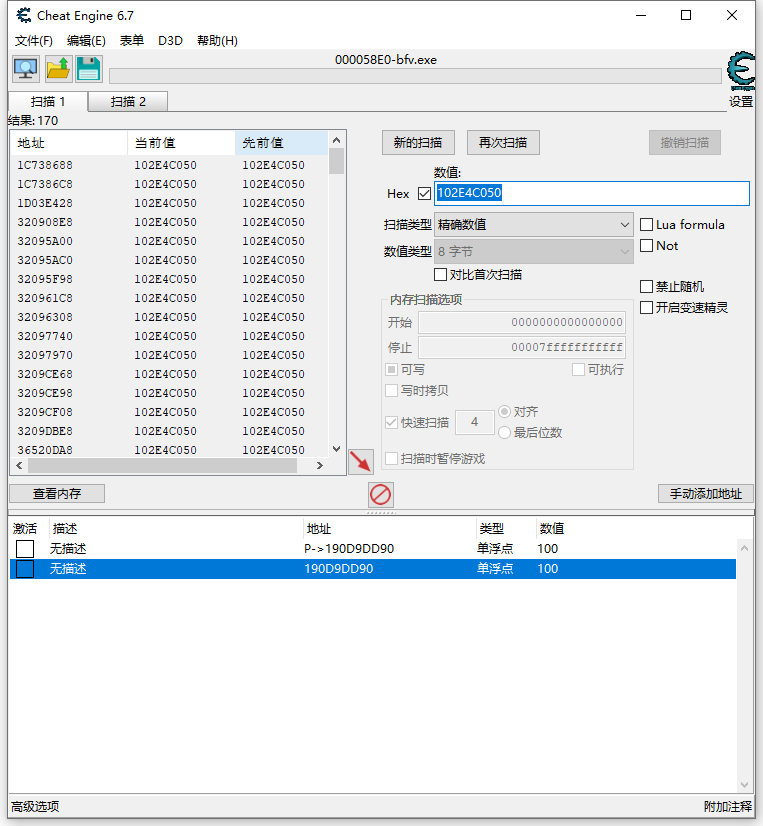Viewport: 763px width, 826px height.
Task: Select result address 1C738688
Action: 45,165
